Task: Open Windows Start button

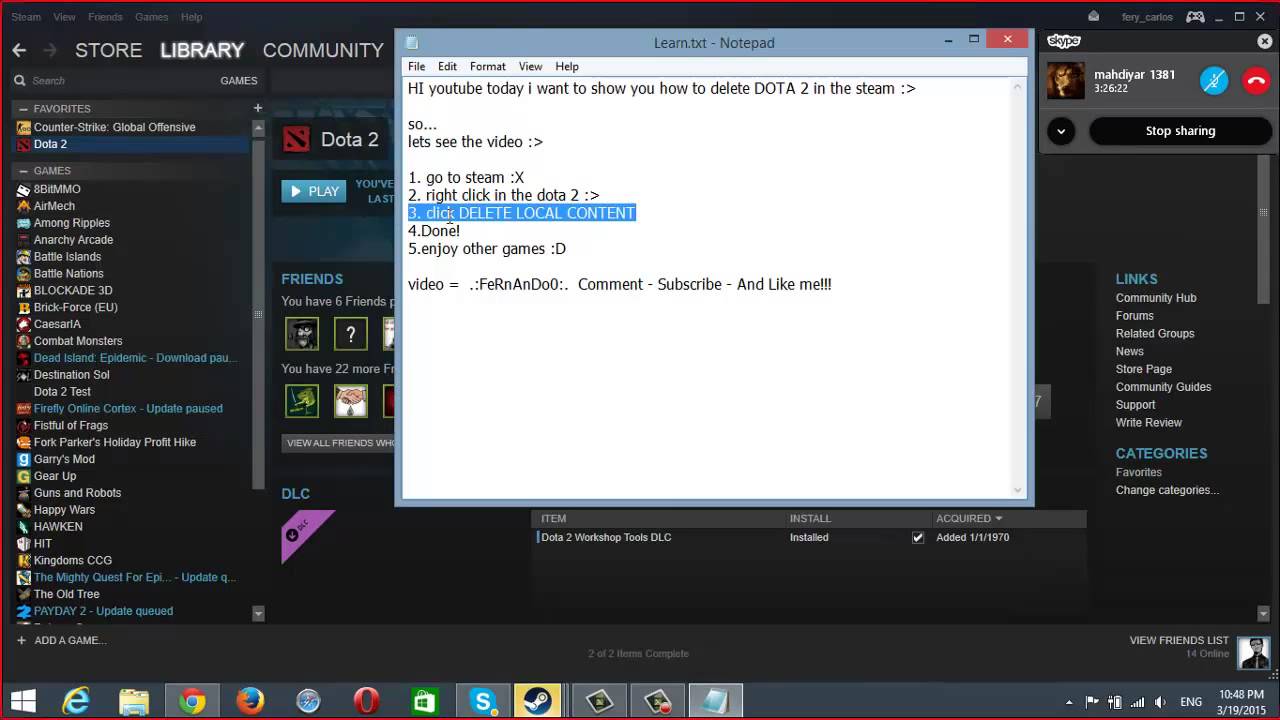Action: coord(24,701)
